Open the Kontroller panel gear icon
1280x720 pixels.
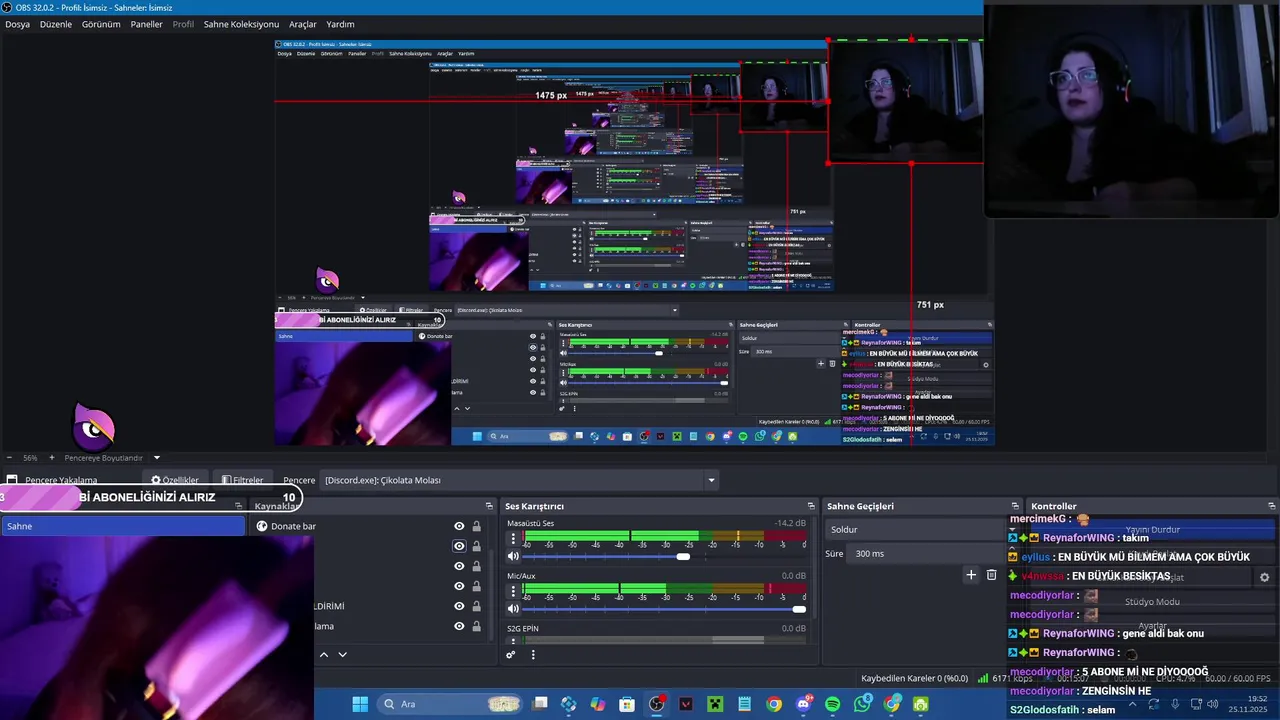1264,577
